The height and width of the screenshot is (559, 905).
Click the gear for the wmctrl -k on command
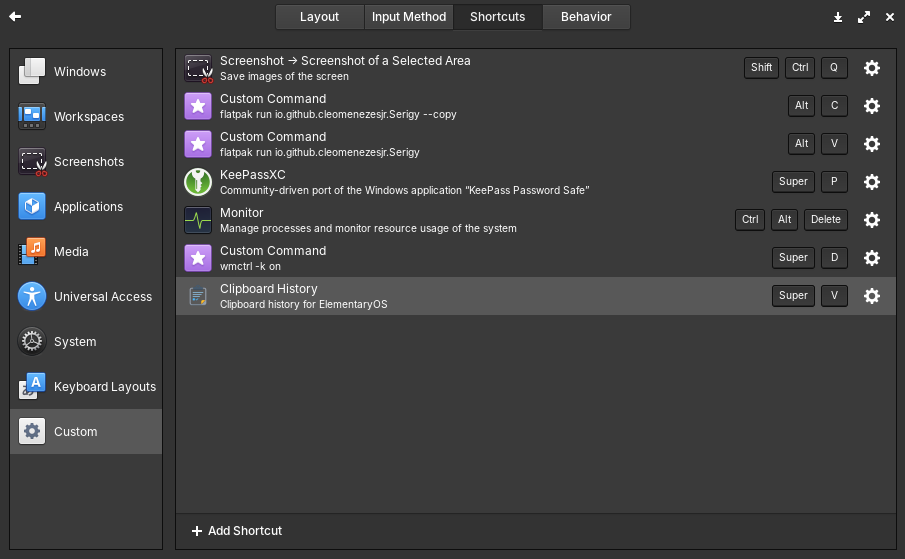[871, 258]
